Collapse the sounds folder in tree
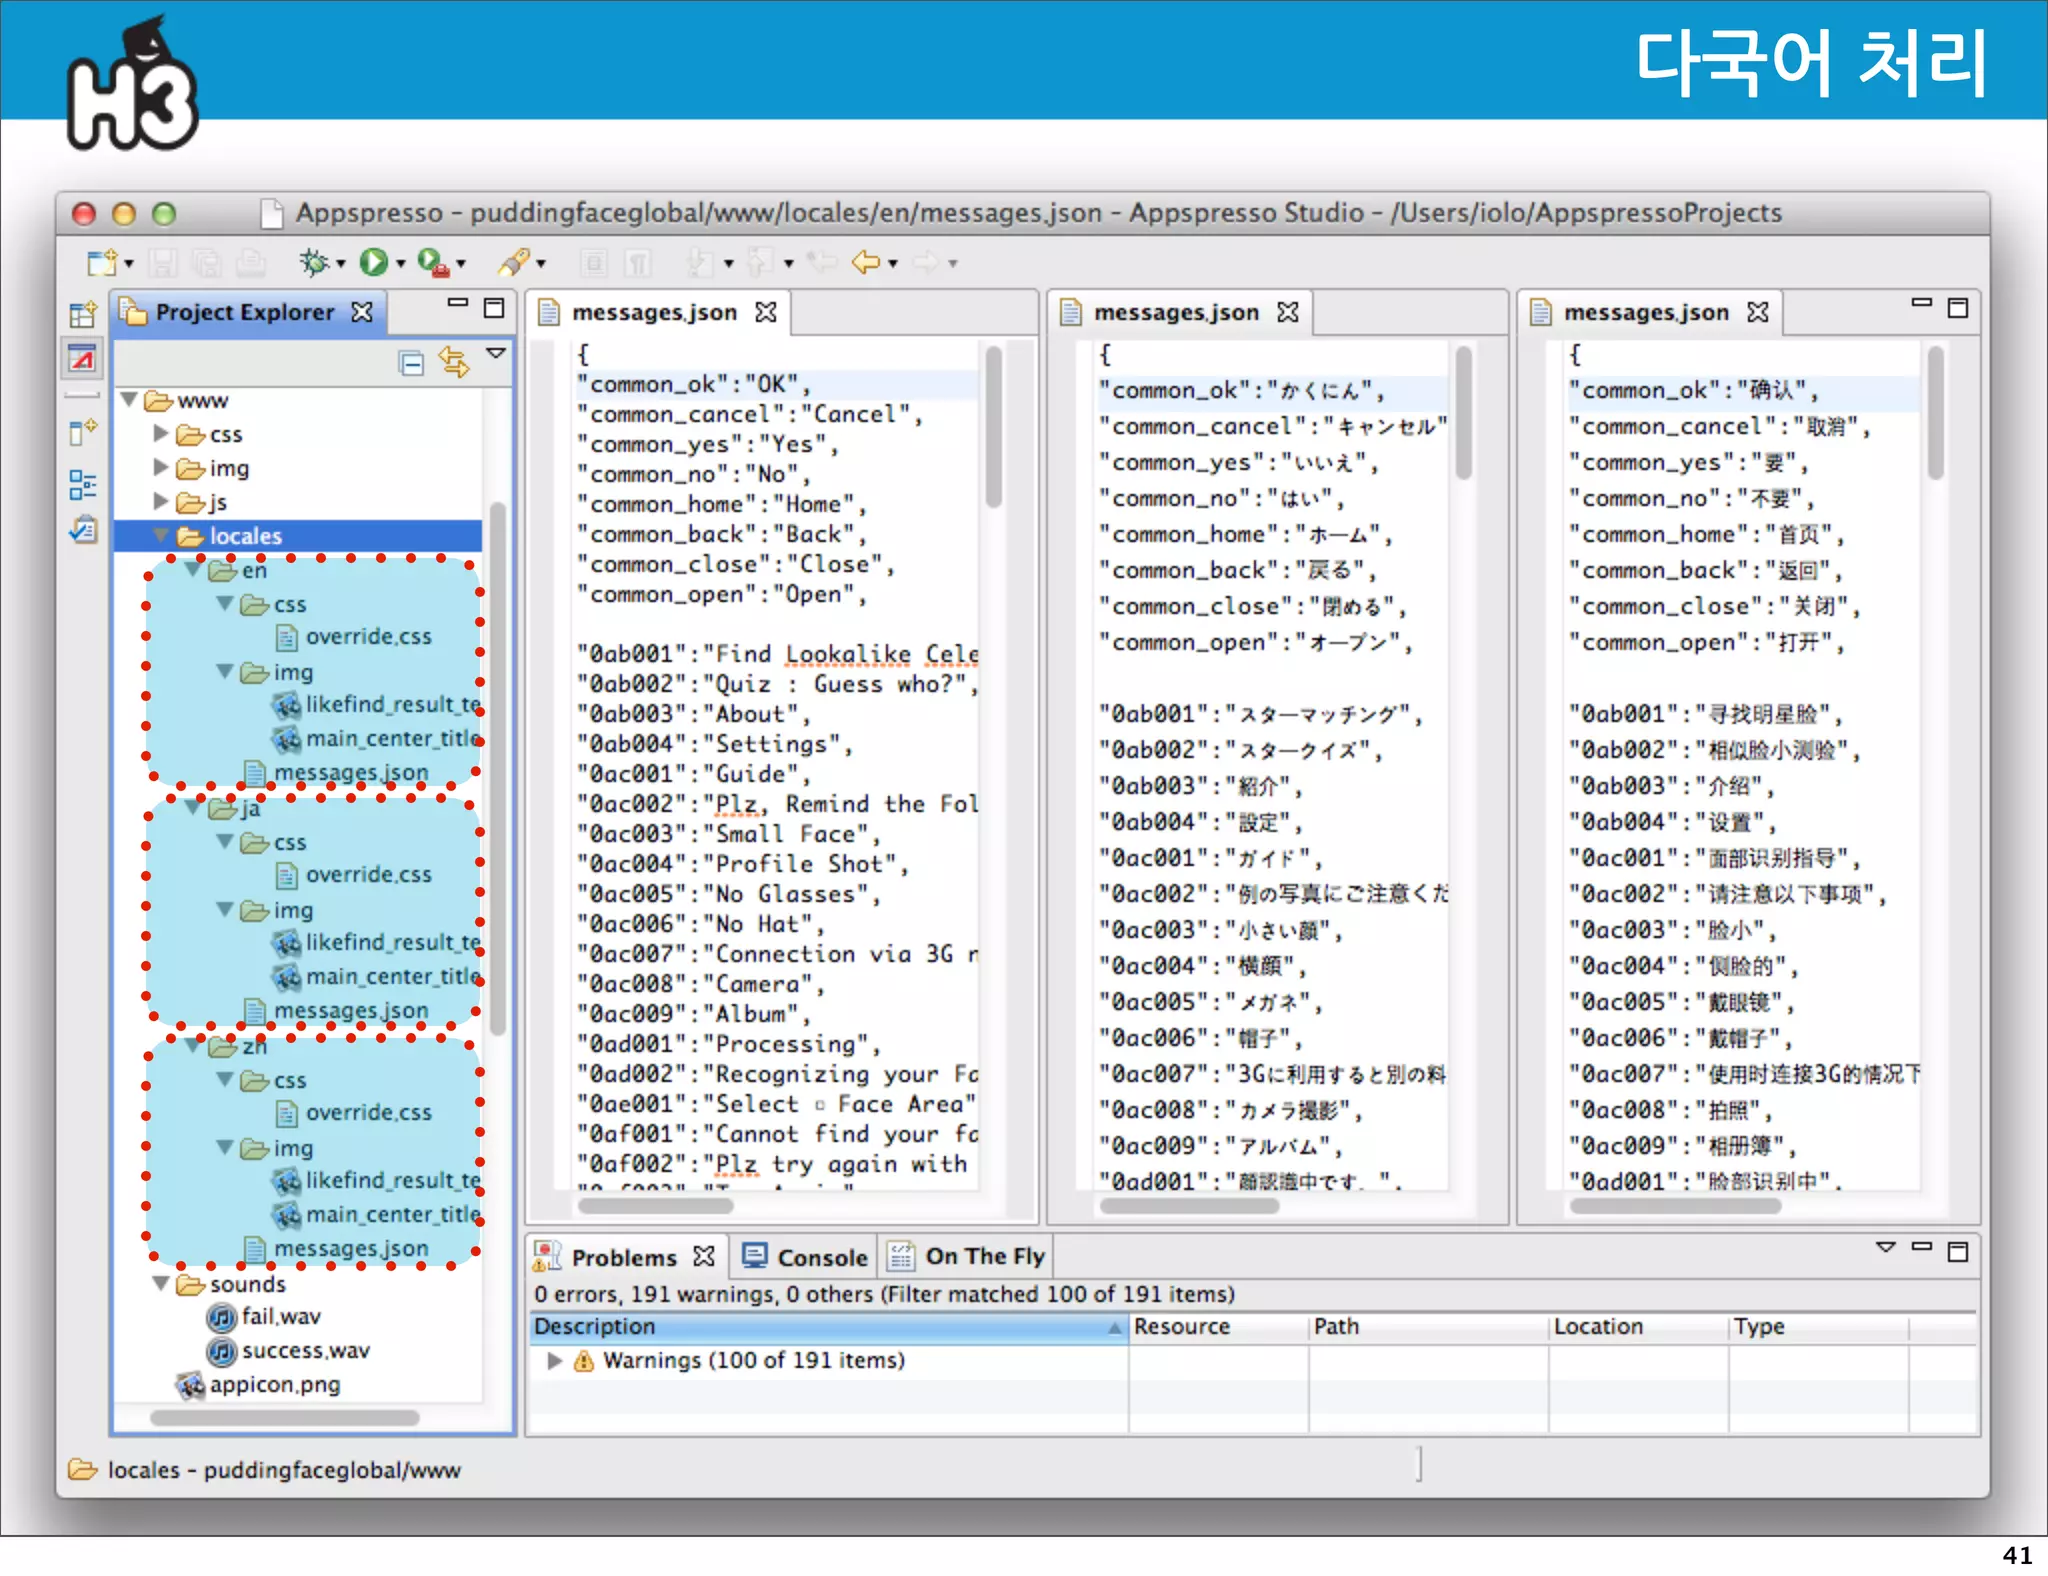2048x1576 pixels. [x=160, y=1283]
